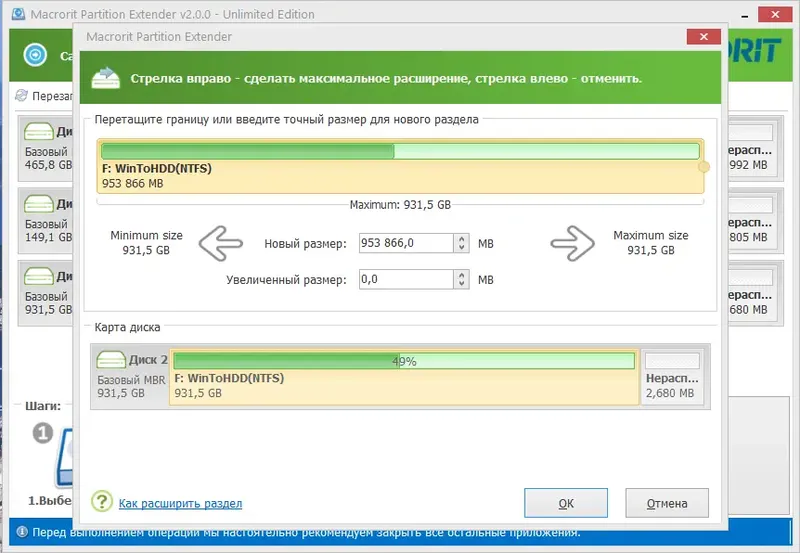Click the Перезагрузить refresh icon in main window

[21, 95]
